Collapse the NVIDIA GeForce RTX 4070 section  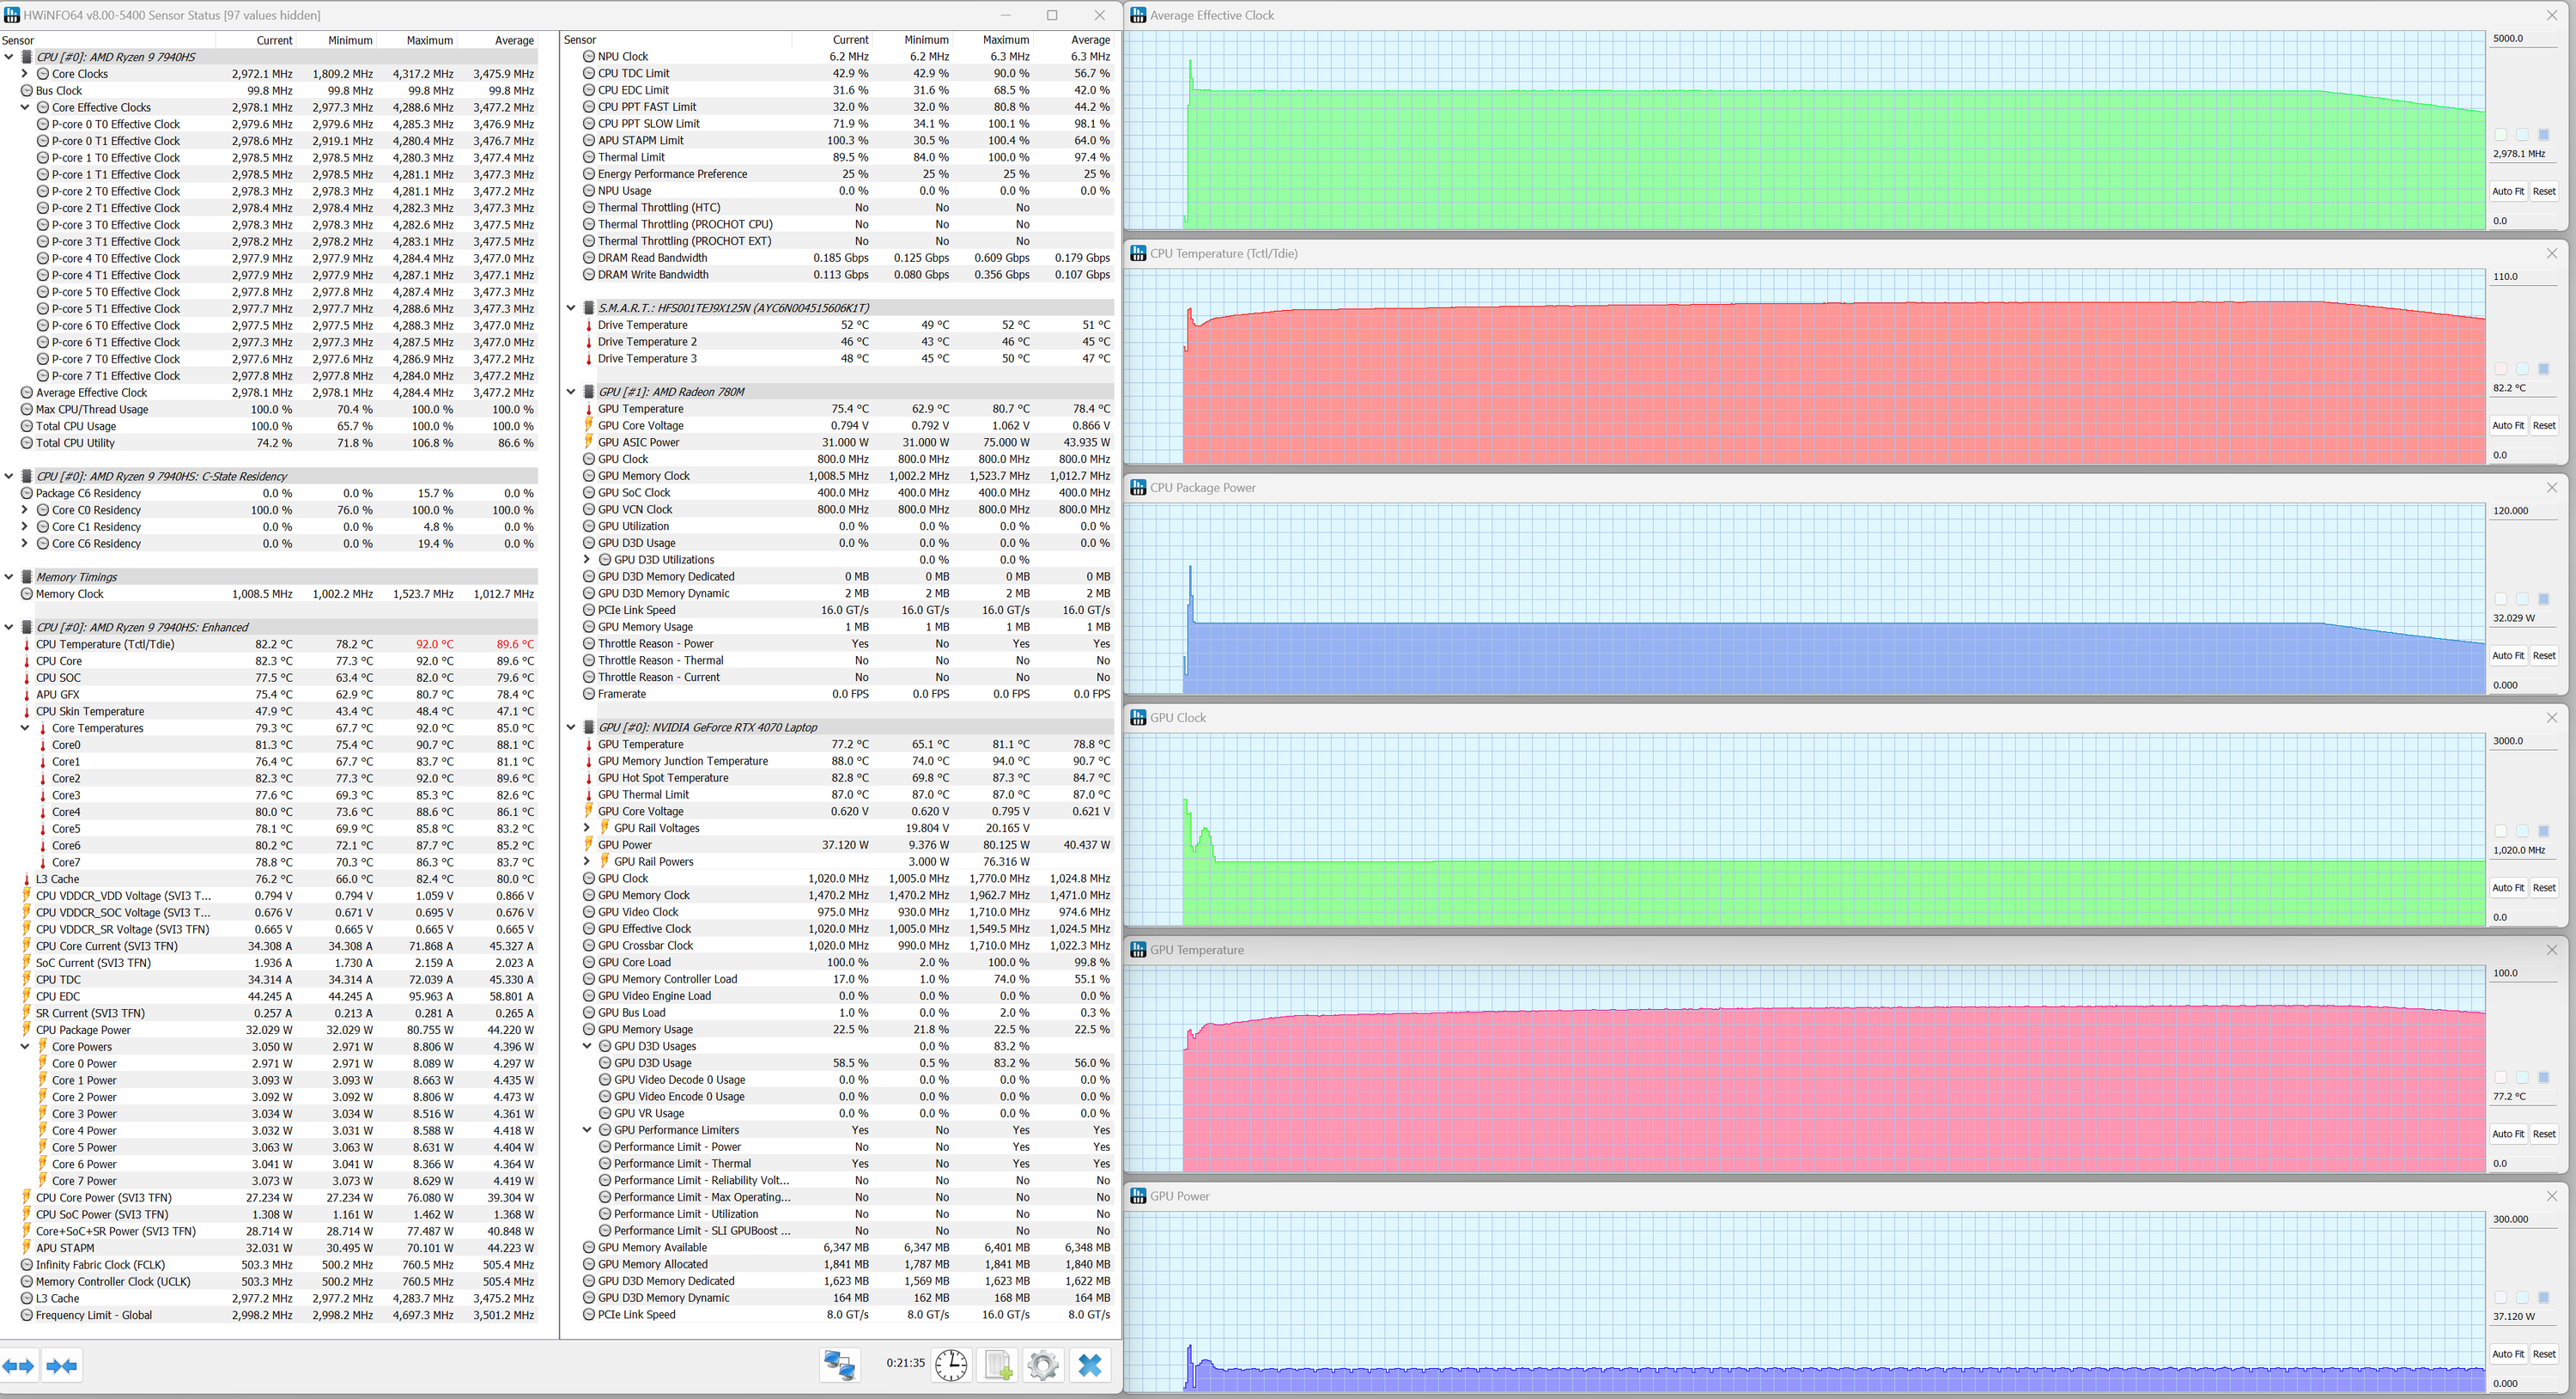click(x=571, y=727)
